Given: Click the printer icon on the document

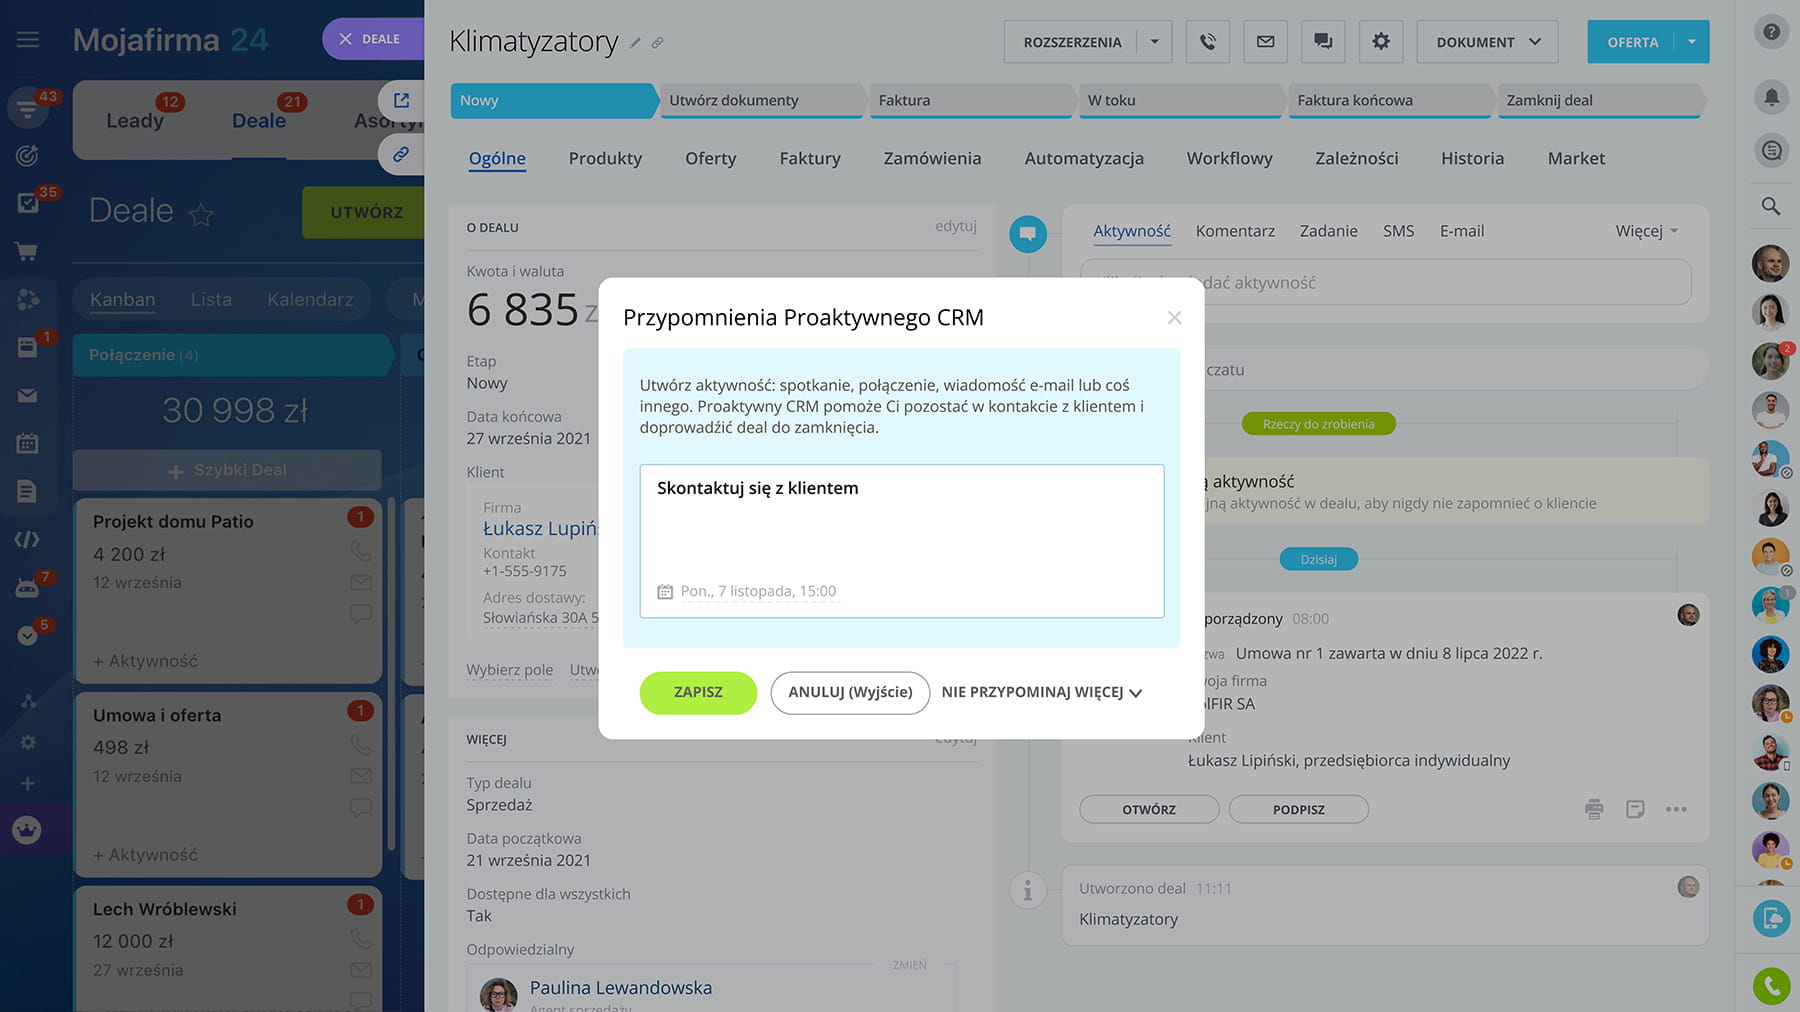Looking at the screenshot, I should 1594,809.
